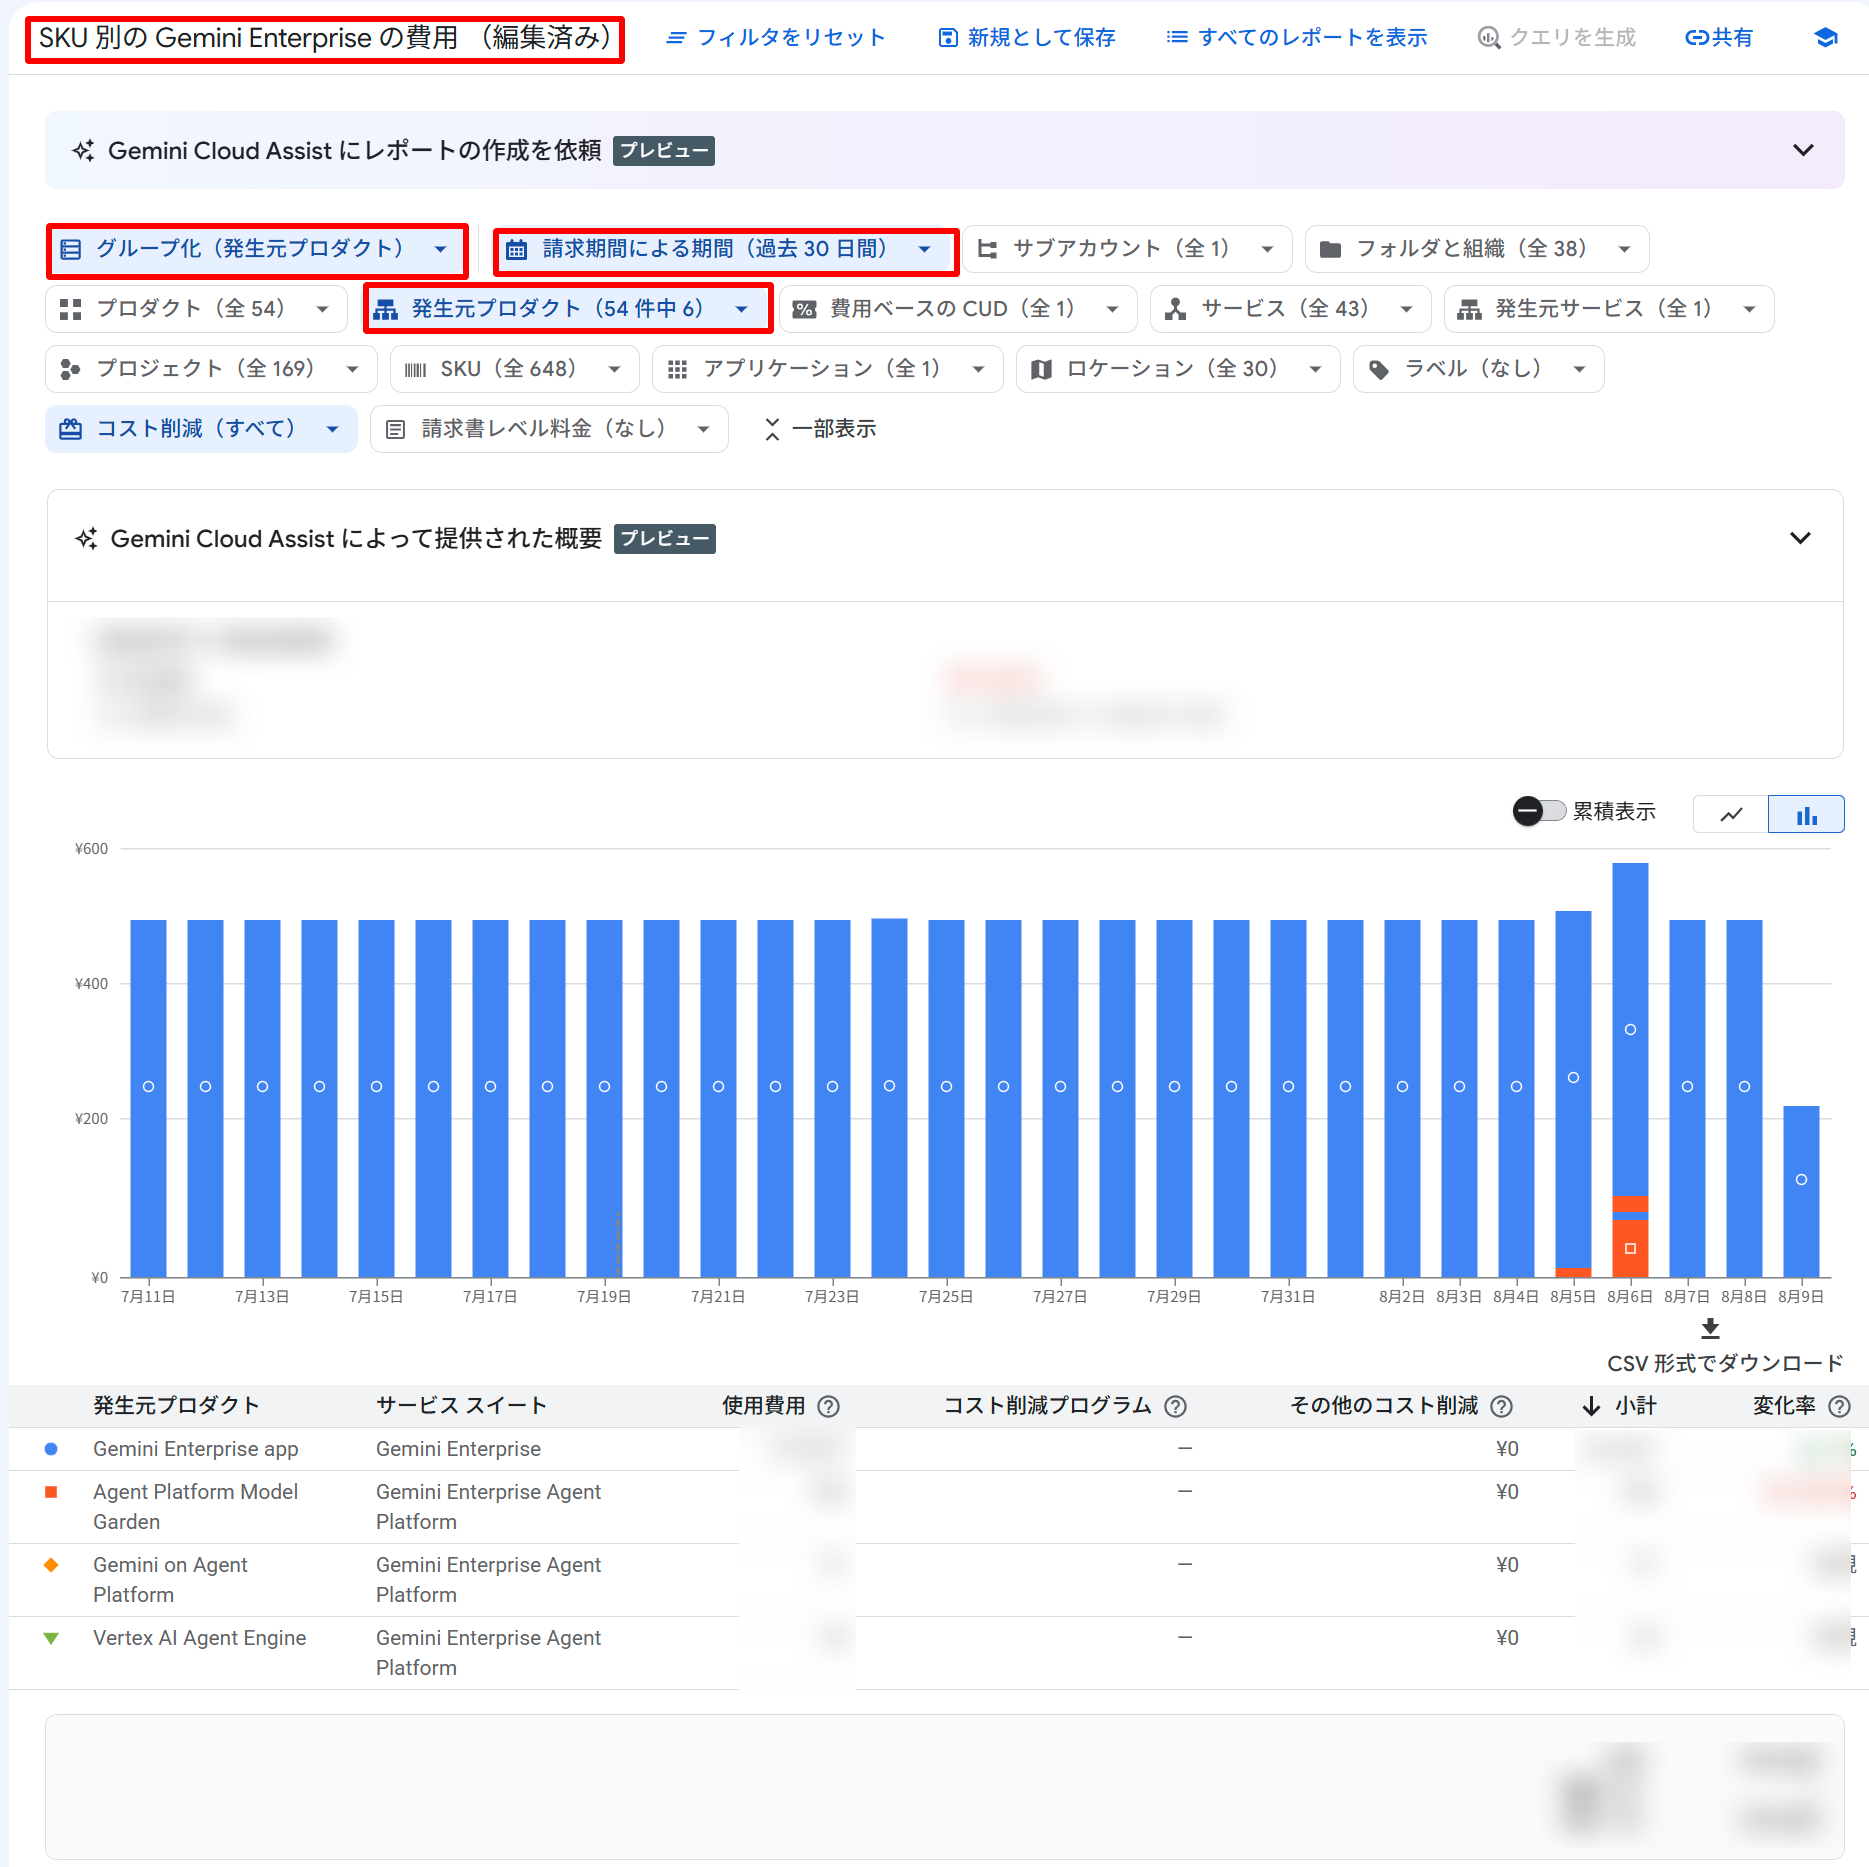Click CSV 形式でダウンロード link
The image size is (1869, 1867).
click(1725, 1364)
